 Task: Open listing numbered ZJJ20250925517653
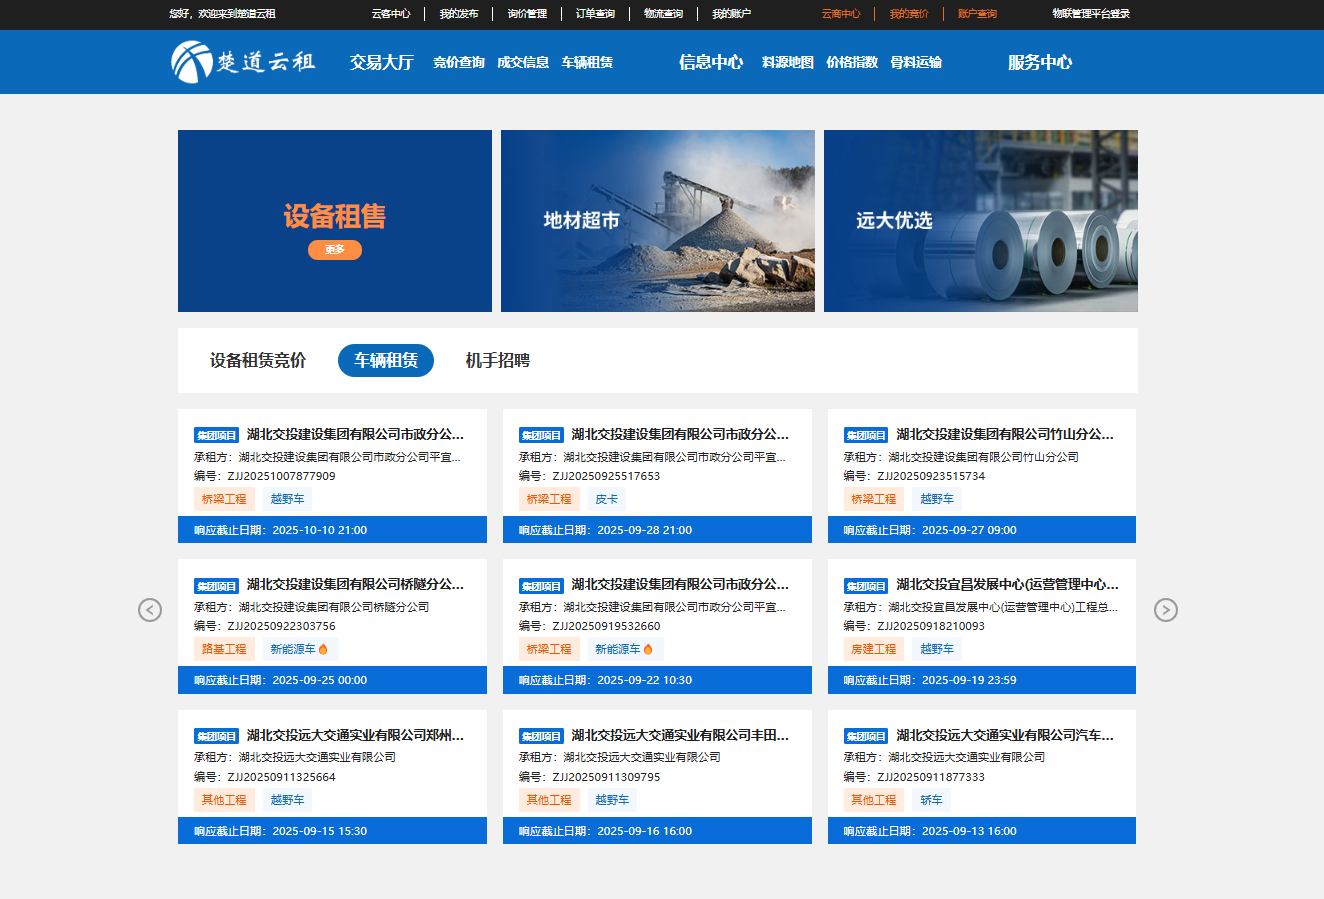pyautogui.click(x=657, y=476)
